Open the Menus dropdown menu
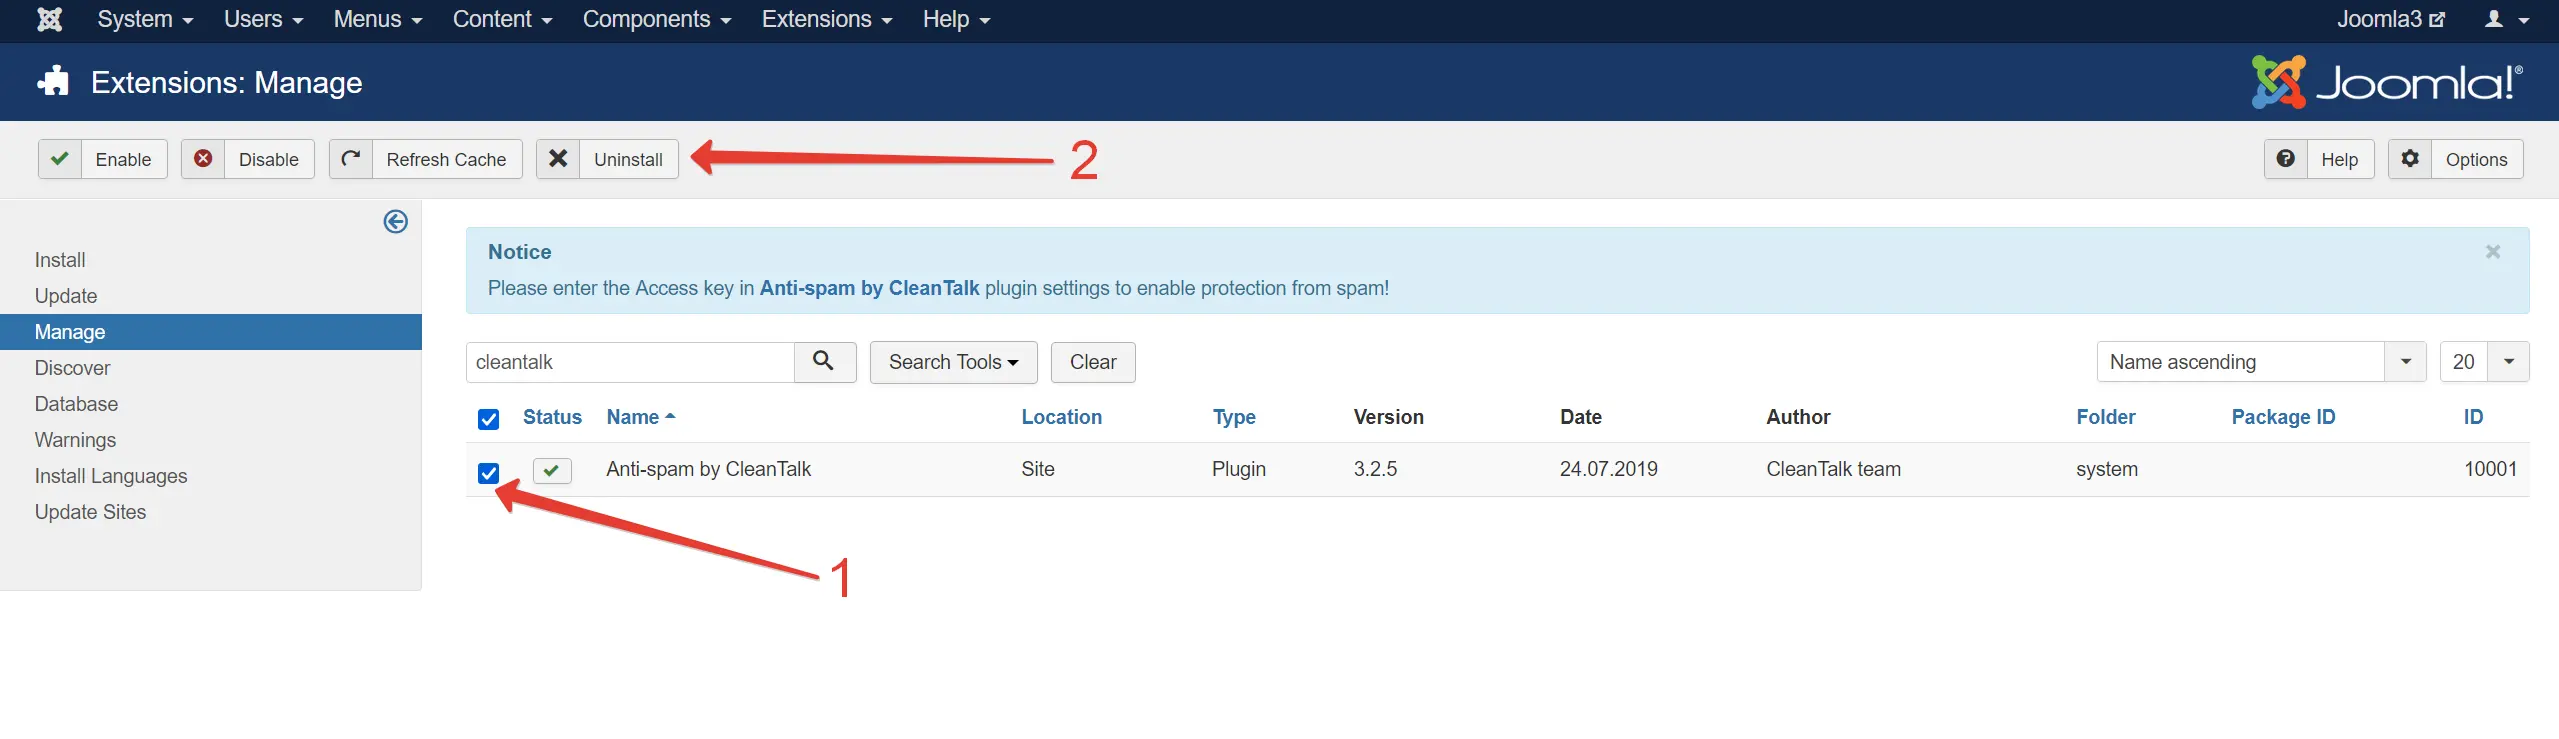This screenshot has width=2559, height=739. [x=378, y=19]
